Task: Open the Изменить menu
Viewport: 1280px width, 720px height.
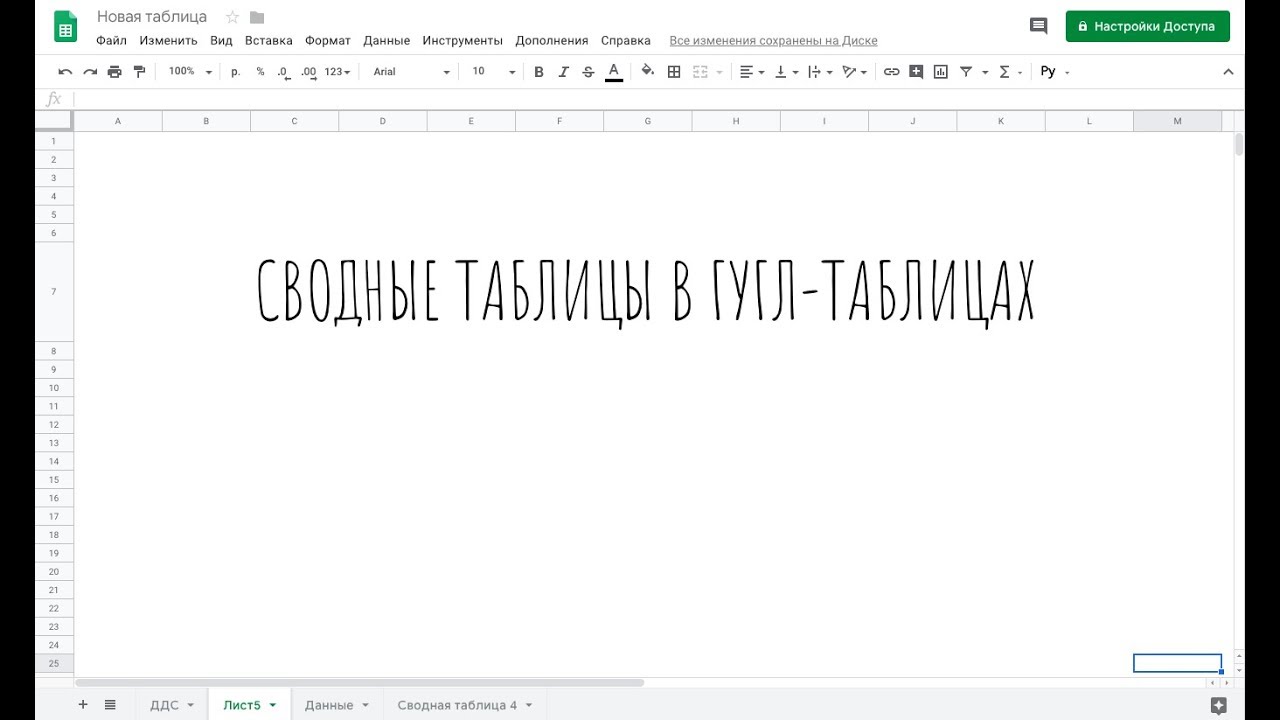Action: pyautogui.click(x=168, y=41)
